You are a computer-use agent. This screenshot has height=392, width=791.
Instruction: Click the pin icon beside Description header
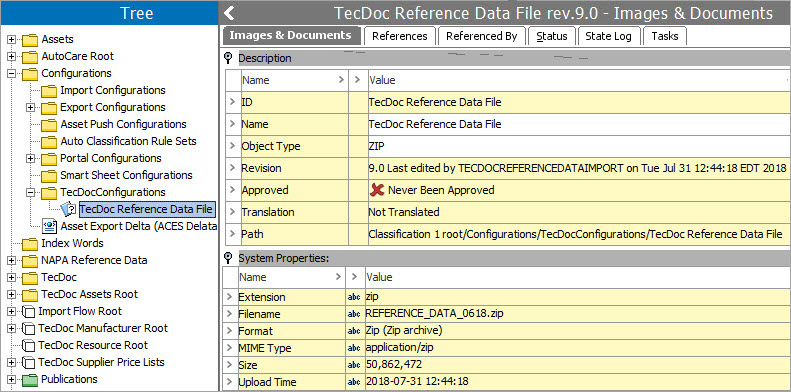point(228,58)
